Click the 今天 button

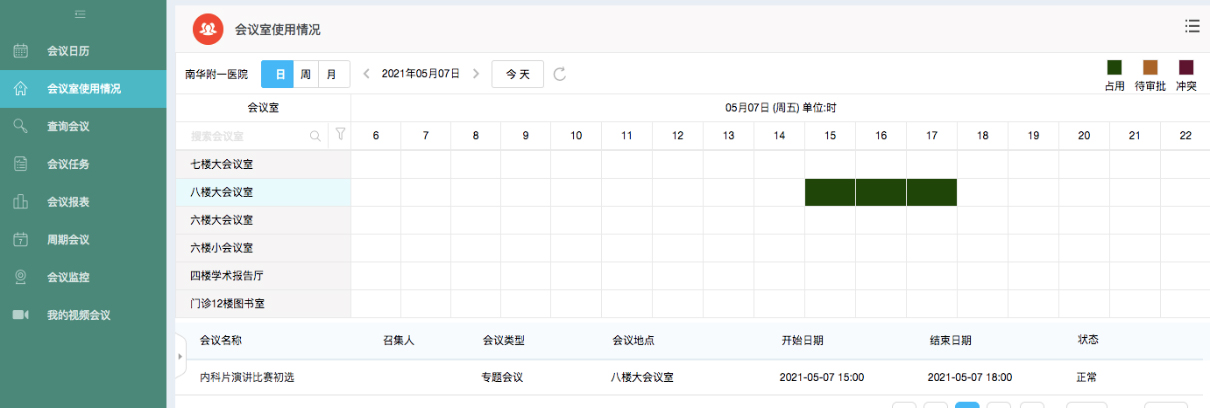(517, 74)
